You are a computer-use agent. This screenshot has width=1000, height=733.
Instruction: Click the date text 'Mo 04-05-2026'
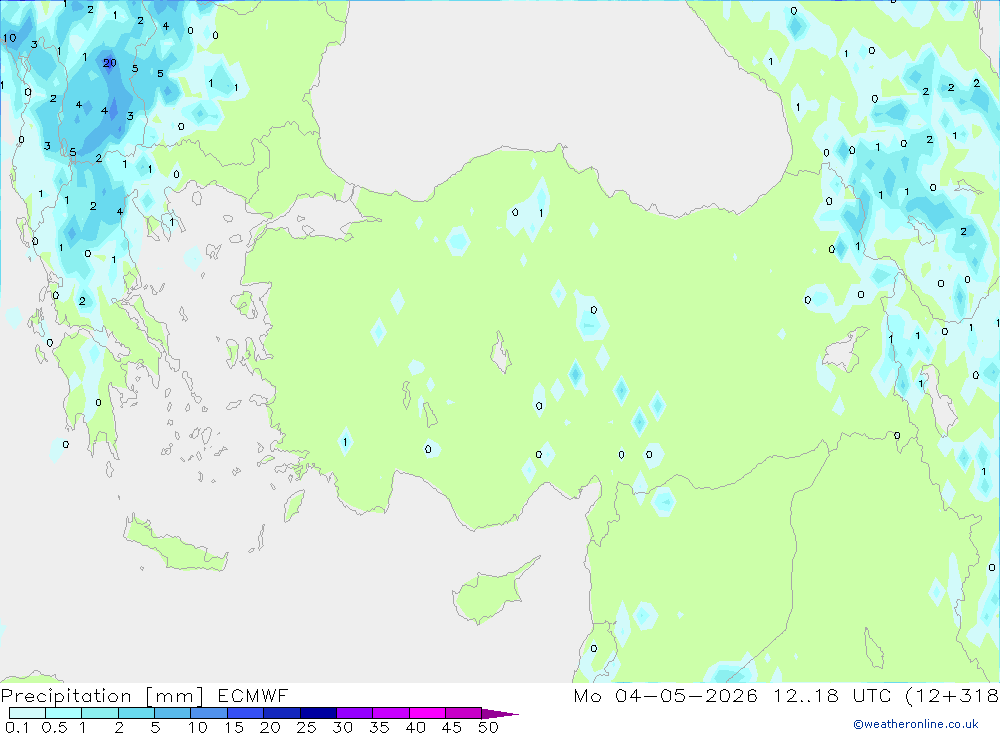pyautogui.click(x=665, y=695)
